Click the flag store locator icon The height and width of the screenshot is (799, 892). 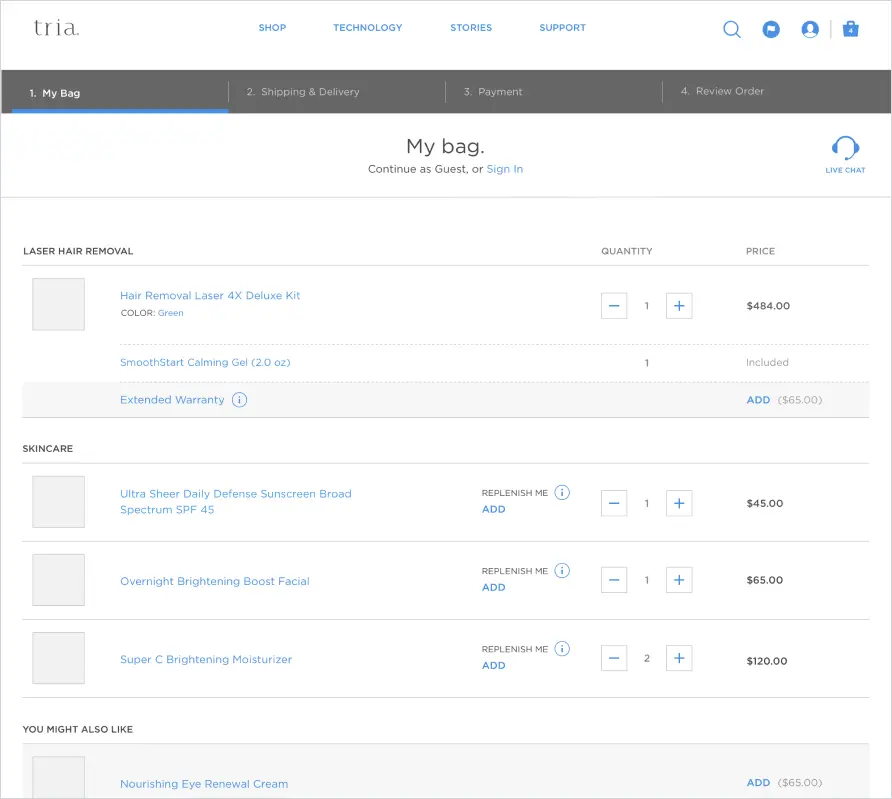click(x=771, y=29)
